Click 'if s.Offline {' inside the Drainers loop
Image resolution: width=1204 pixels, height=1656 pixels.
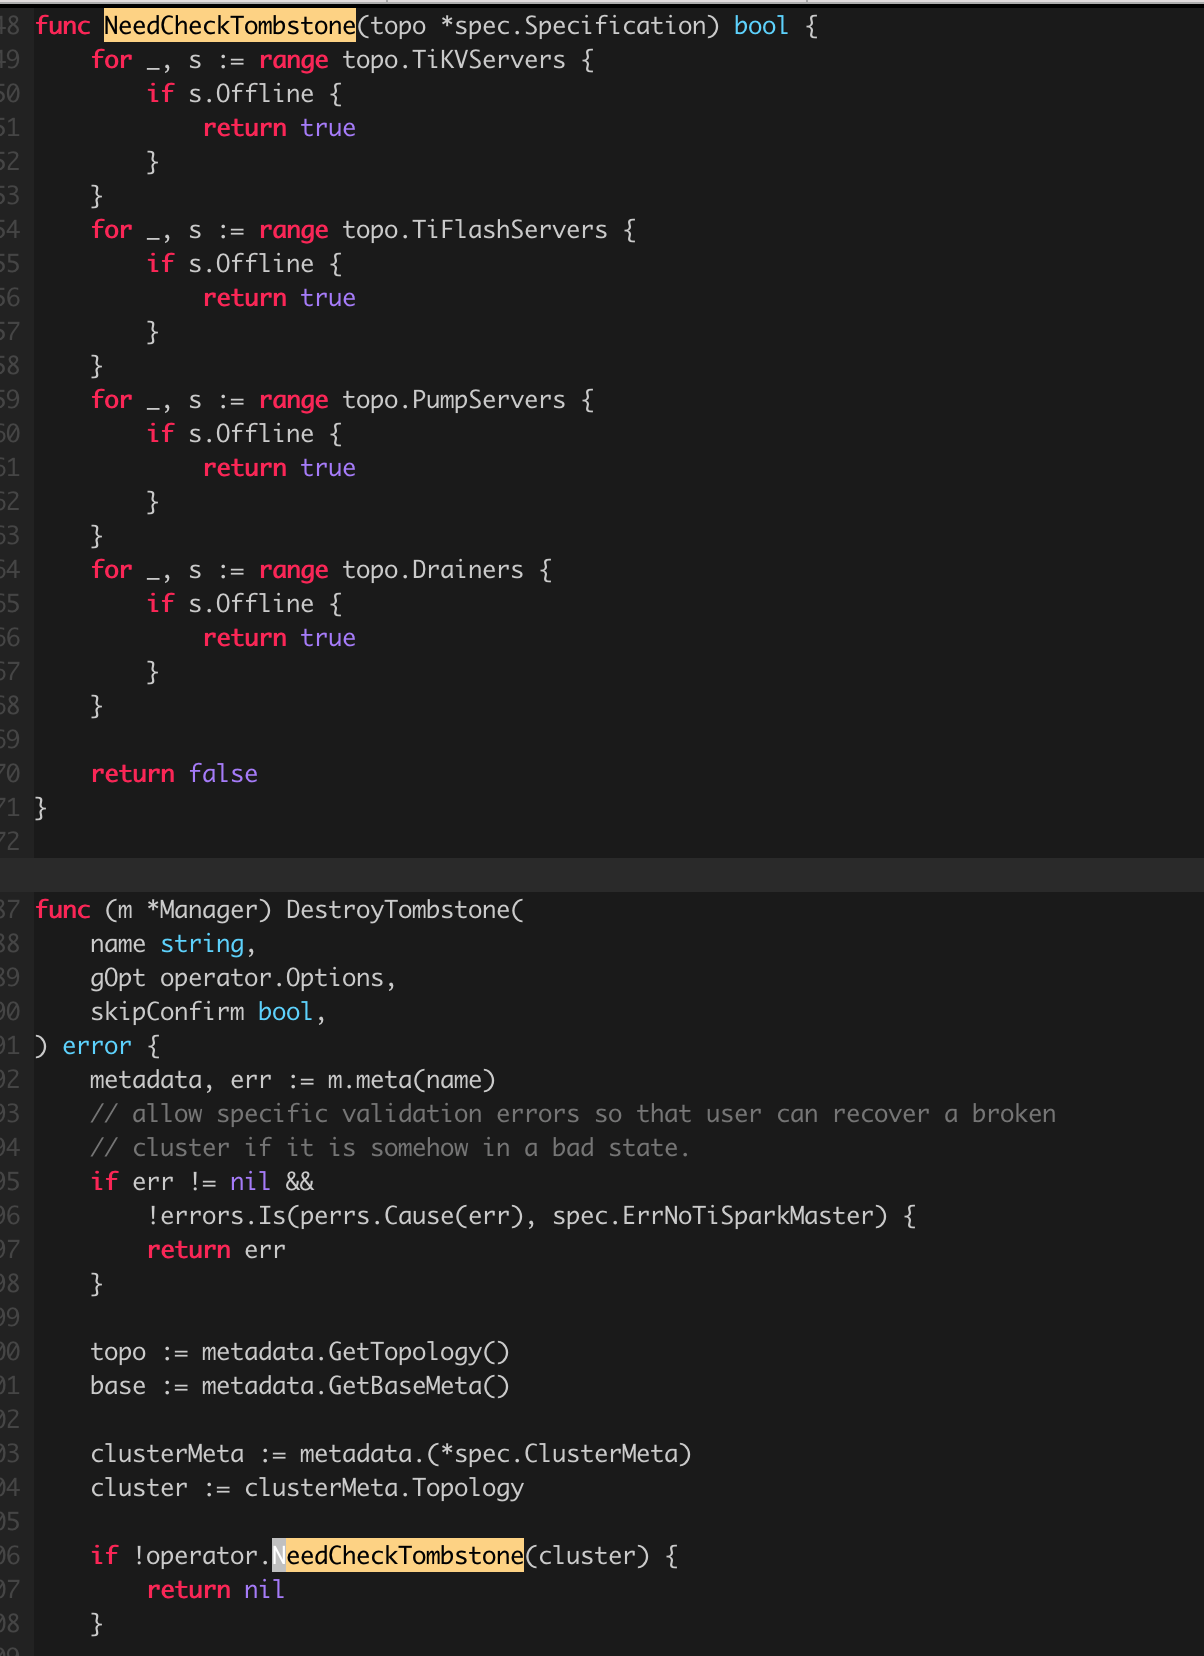tap(244, 604)
